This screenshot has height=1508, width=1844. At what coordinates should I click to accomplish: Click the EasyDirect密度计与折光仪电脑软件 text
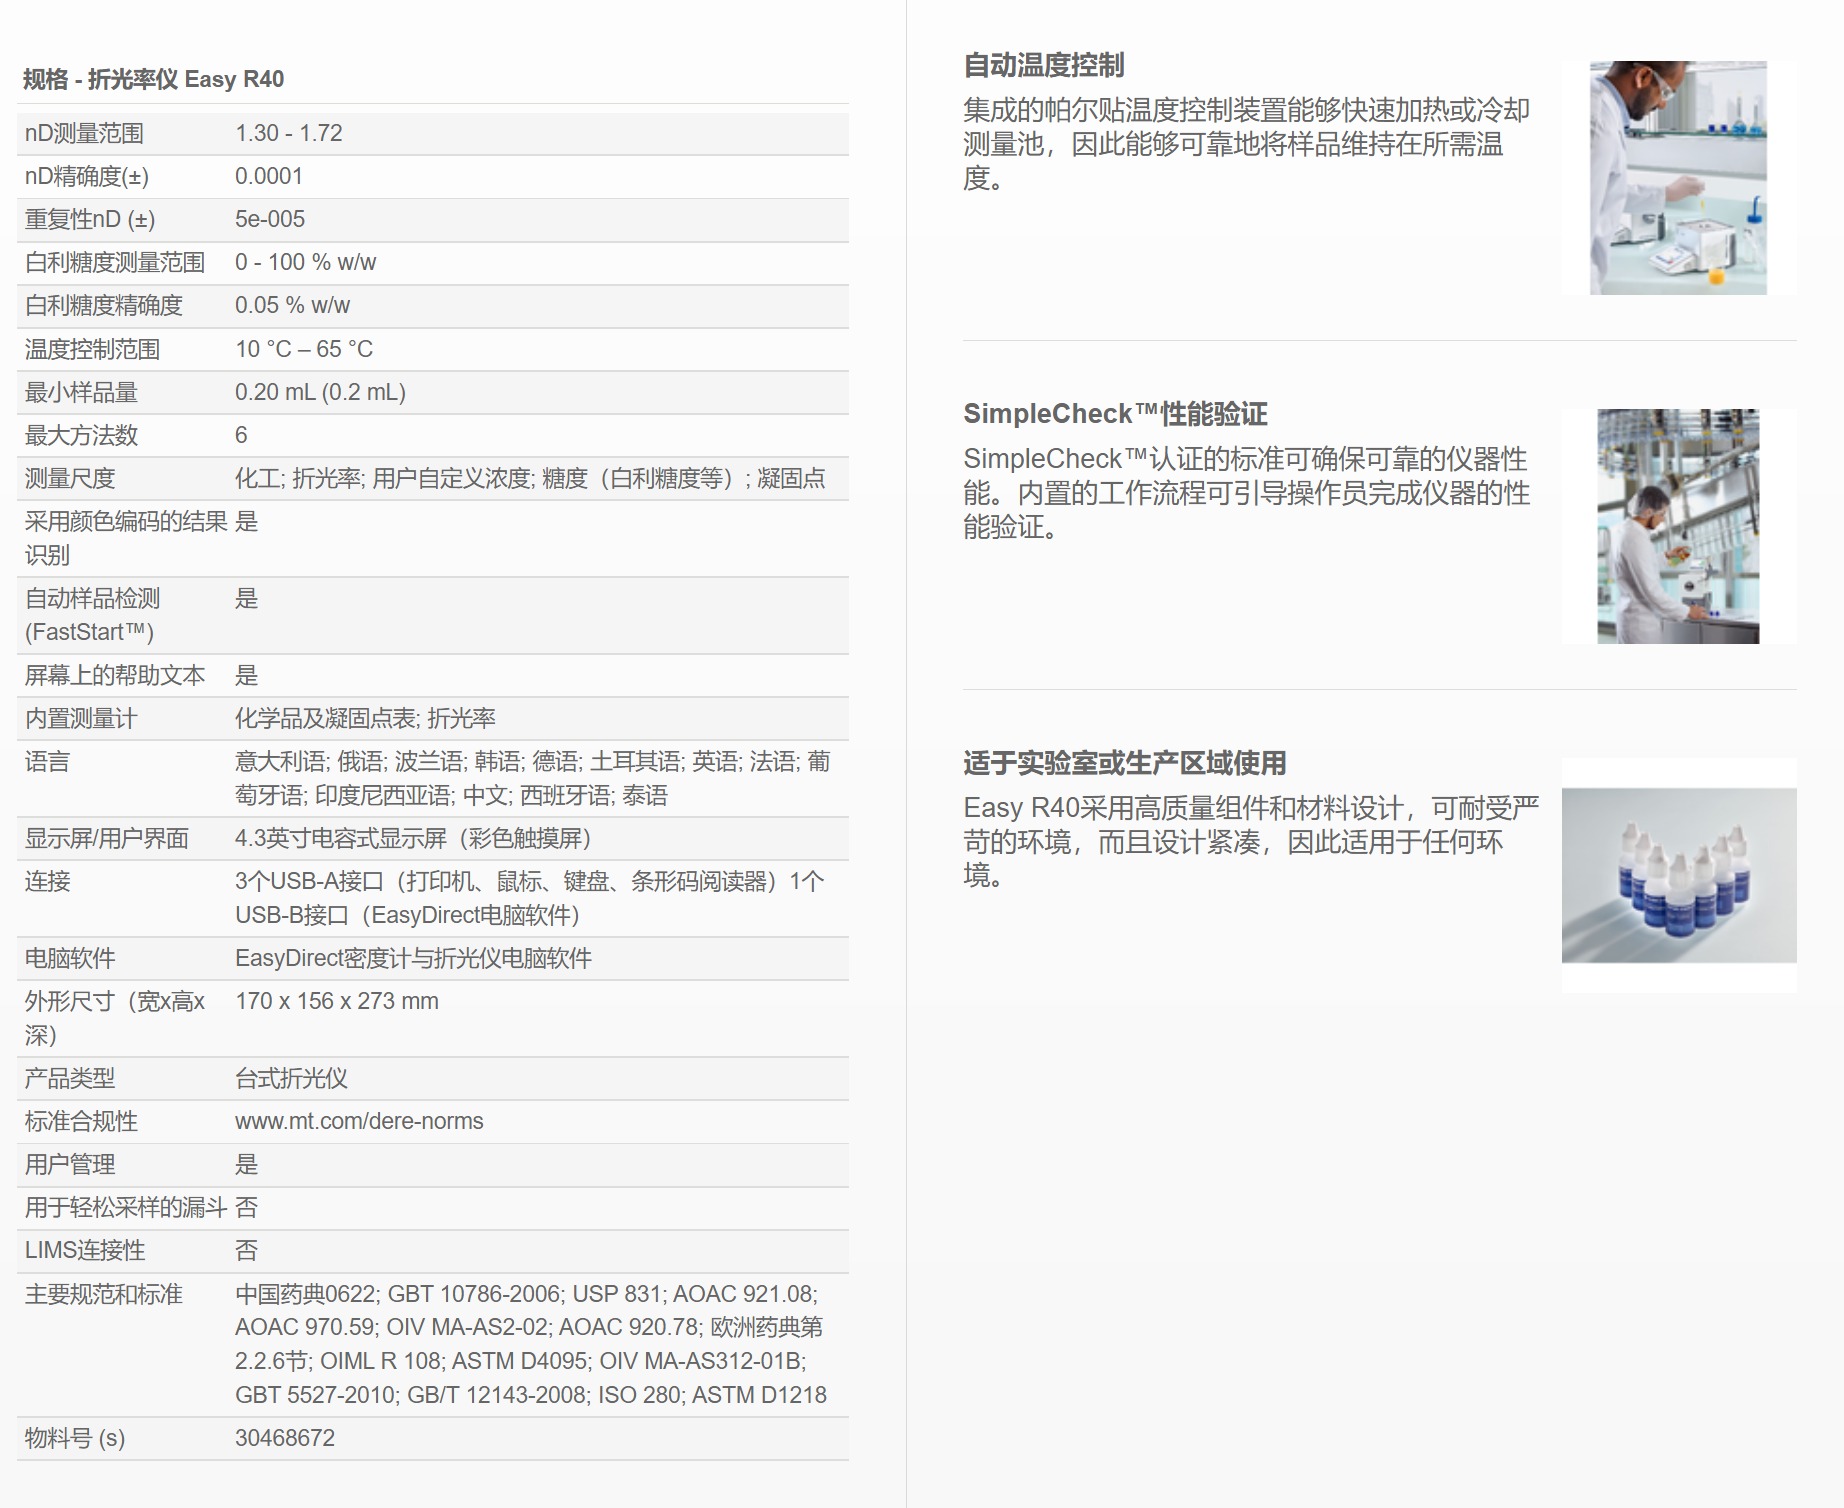[x=413, y=958]
